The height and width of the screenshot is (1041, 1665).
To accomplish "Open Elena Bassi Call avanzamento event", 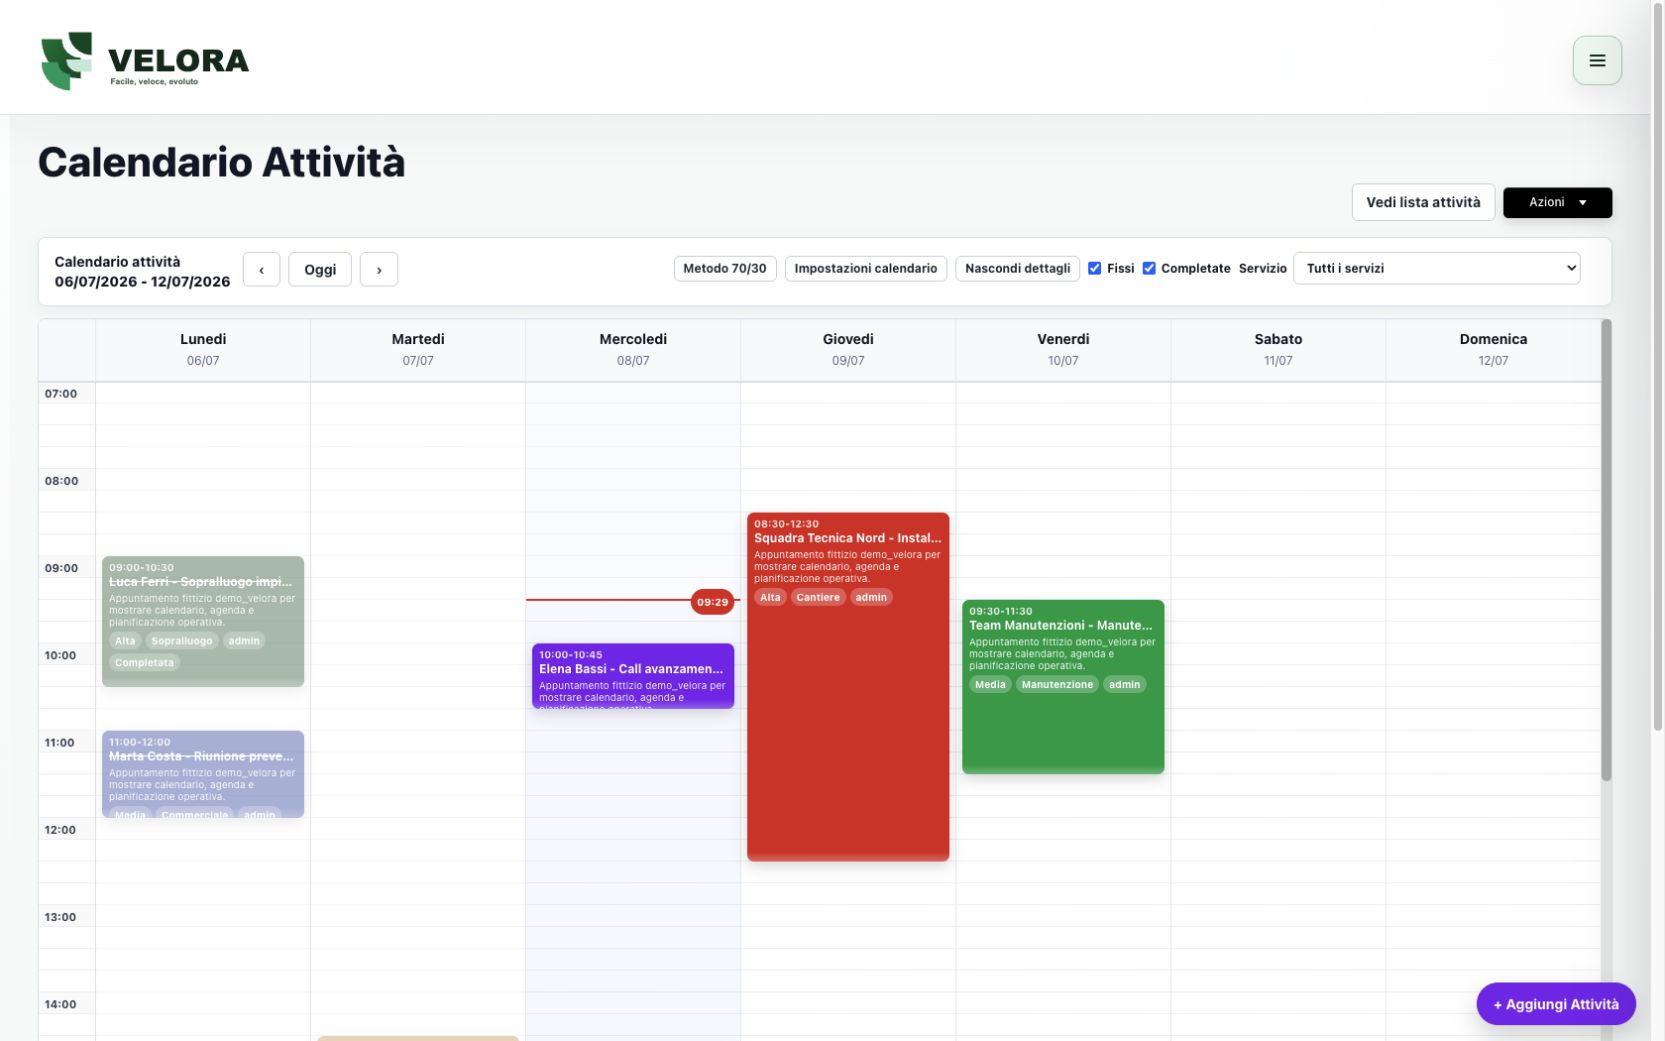I will 633,676.
